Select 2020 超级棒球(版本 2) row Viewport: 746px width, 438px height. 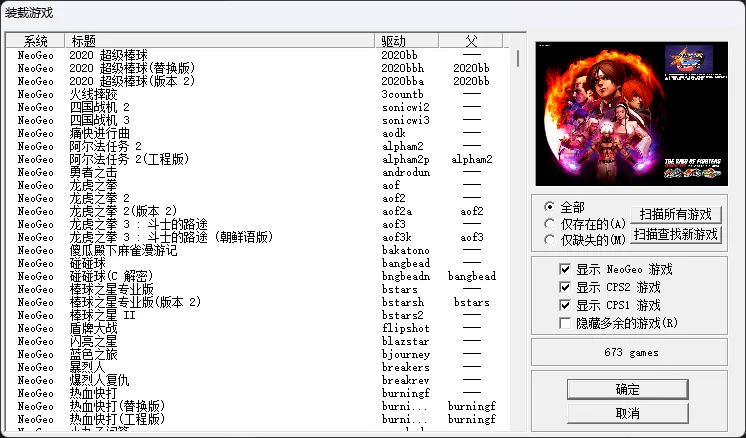(x=257, y=81)
